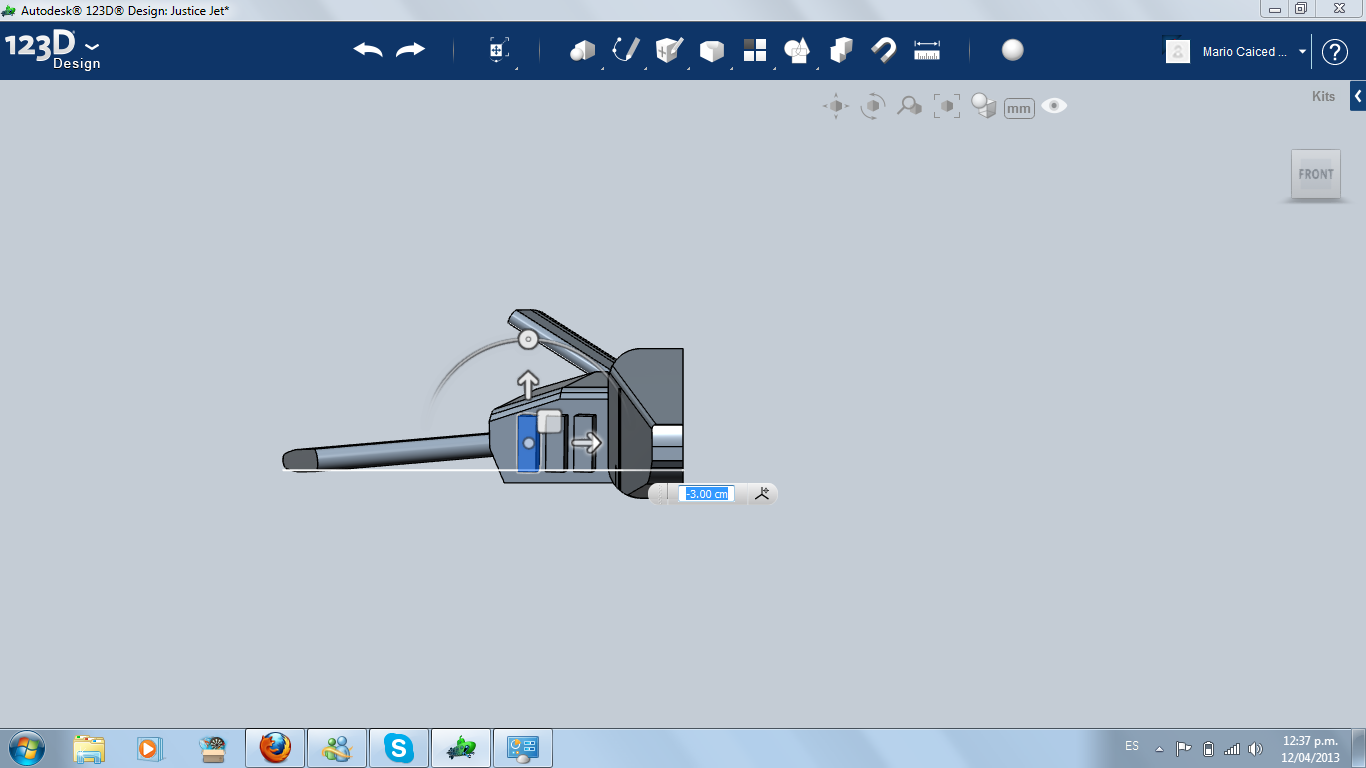Viewport: 1366px width, 768px height.
Task: Open the Combine tools menu
Action: coord(841,50)
